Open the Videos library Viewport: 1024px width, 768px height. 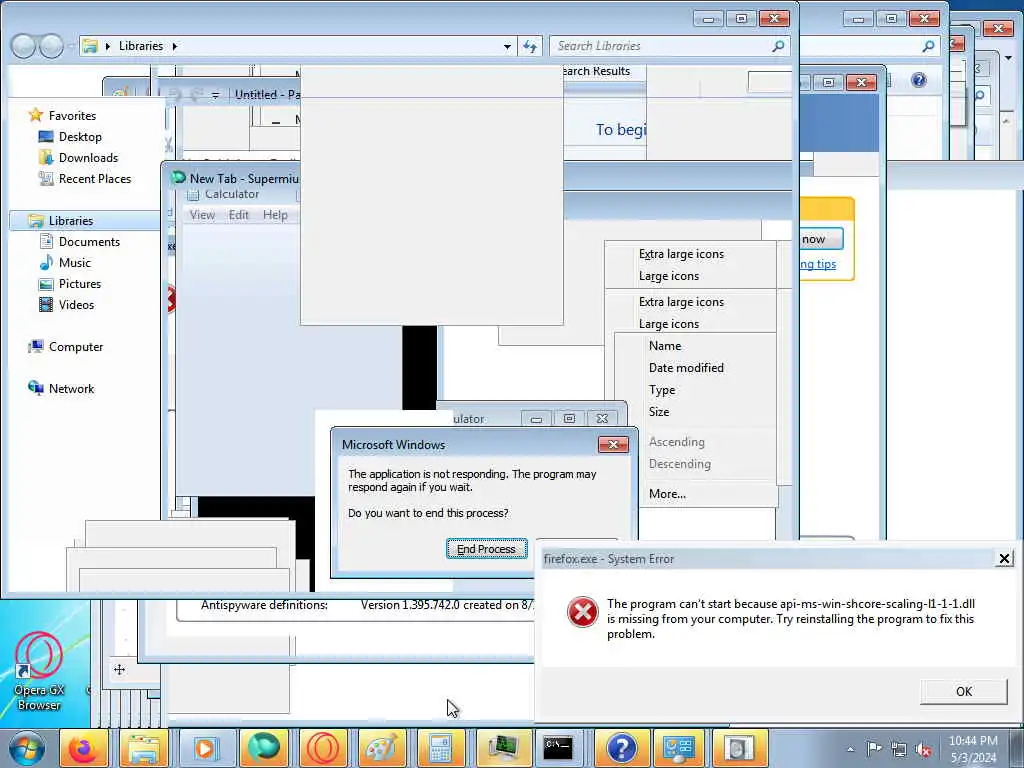pyautogui.click(x=76, y=304)
